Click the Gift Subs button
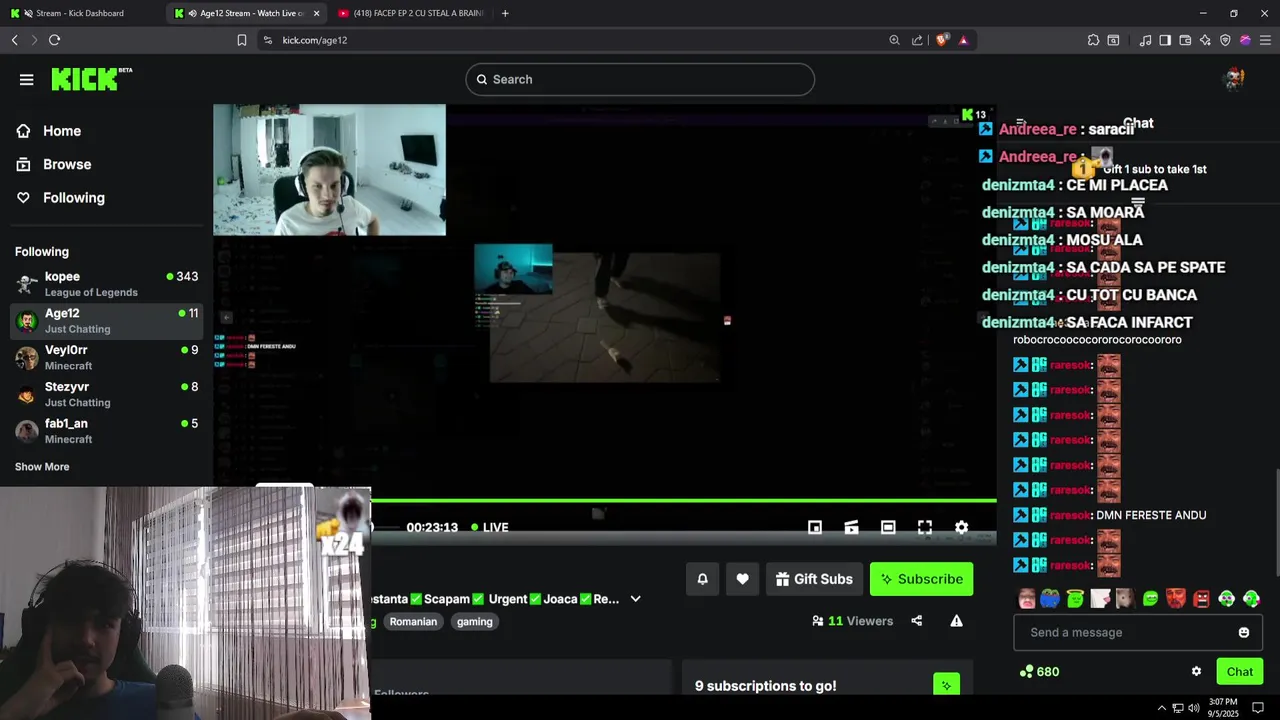This screenshot has height=720, width=1280. click(814, 579)
